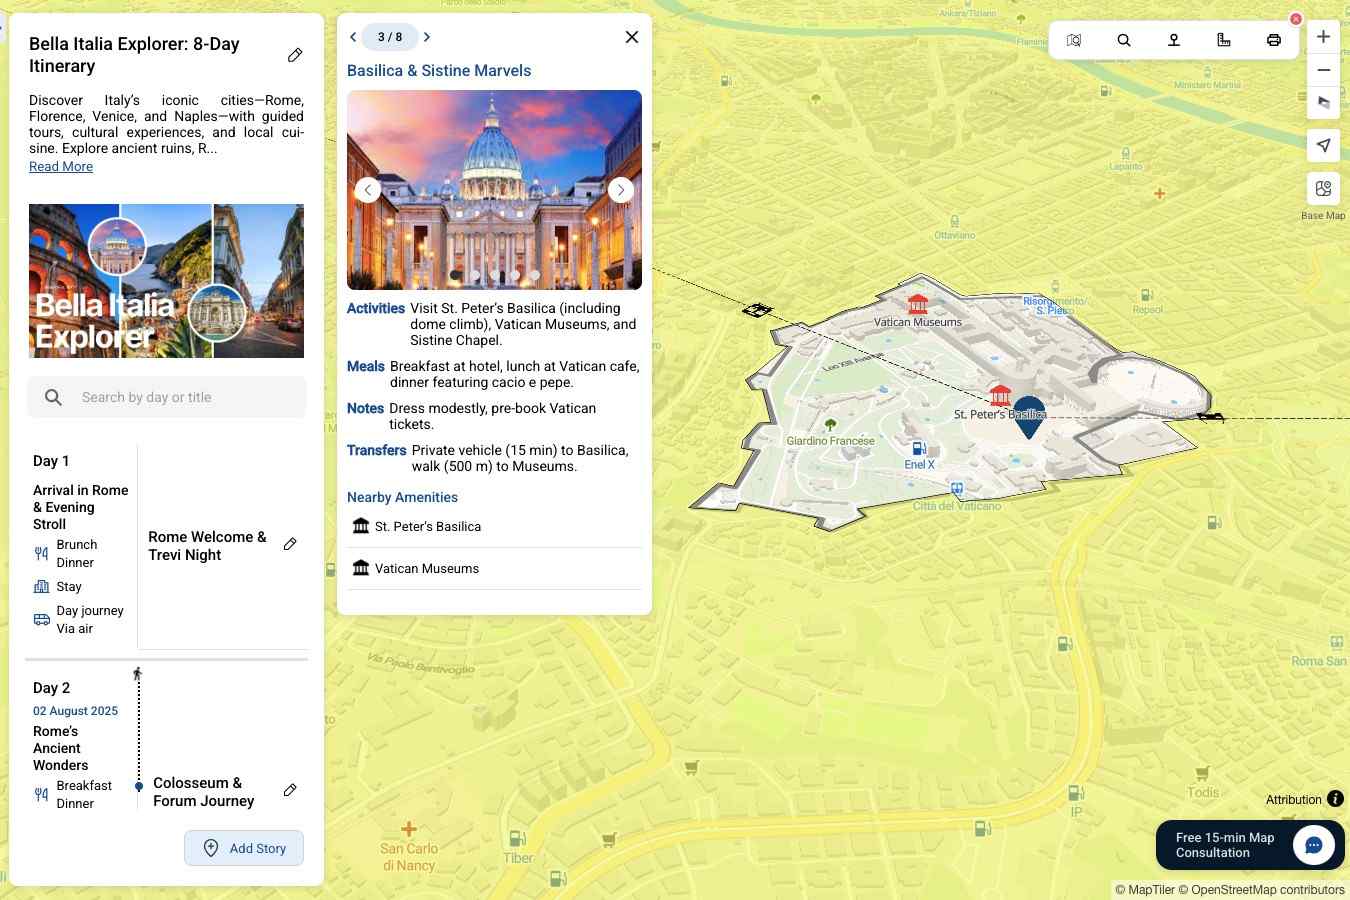This screenshot has height=900, width=1350.
Task: Select the Rome Welcome & Trevi Night story
Action: pos(208,546)
